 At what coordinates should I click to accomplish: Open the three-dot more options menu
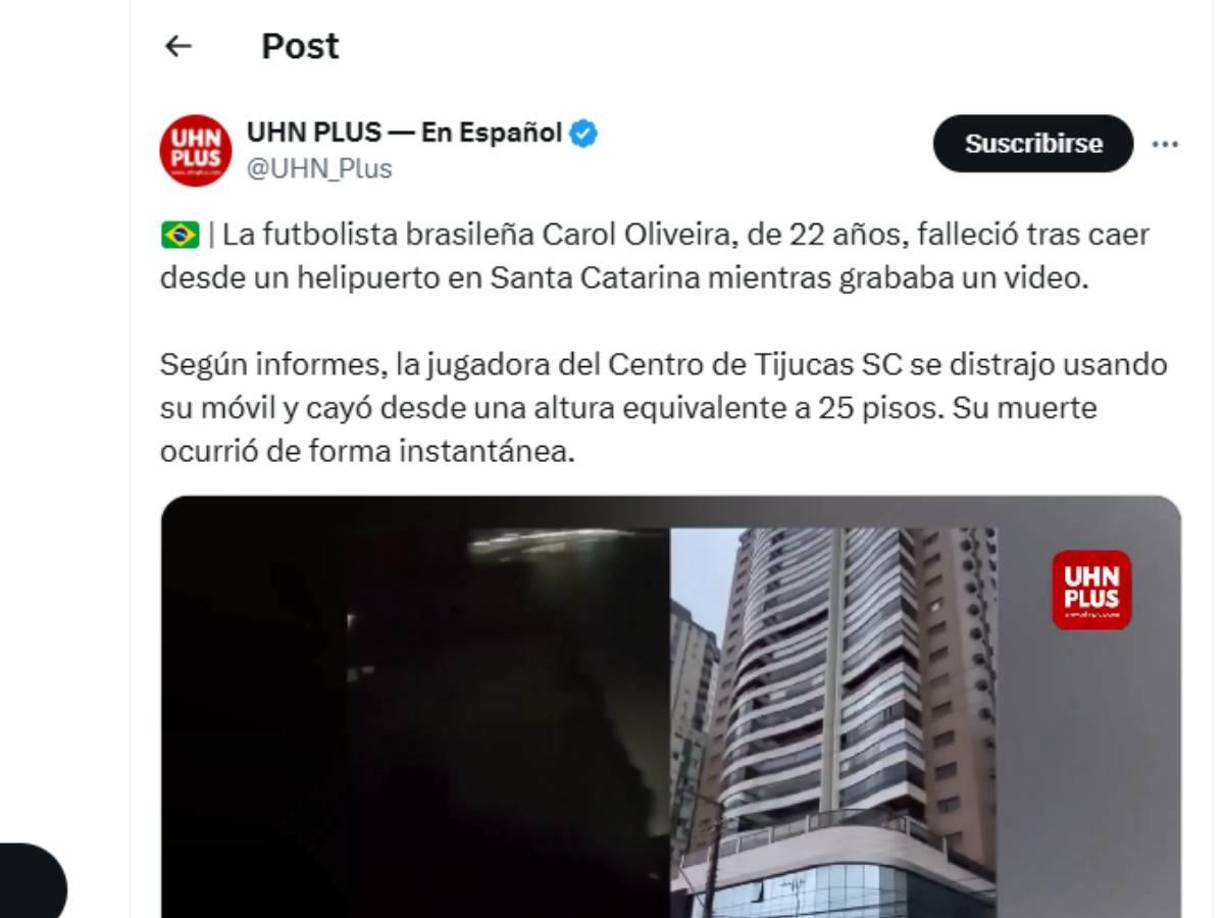coord(1165,144)
